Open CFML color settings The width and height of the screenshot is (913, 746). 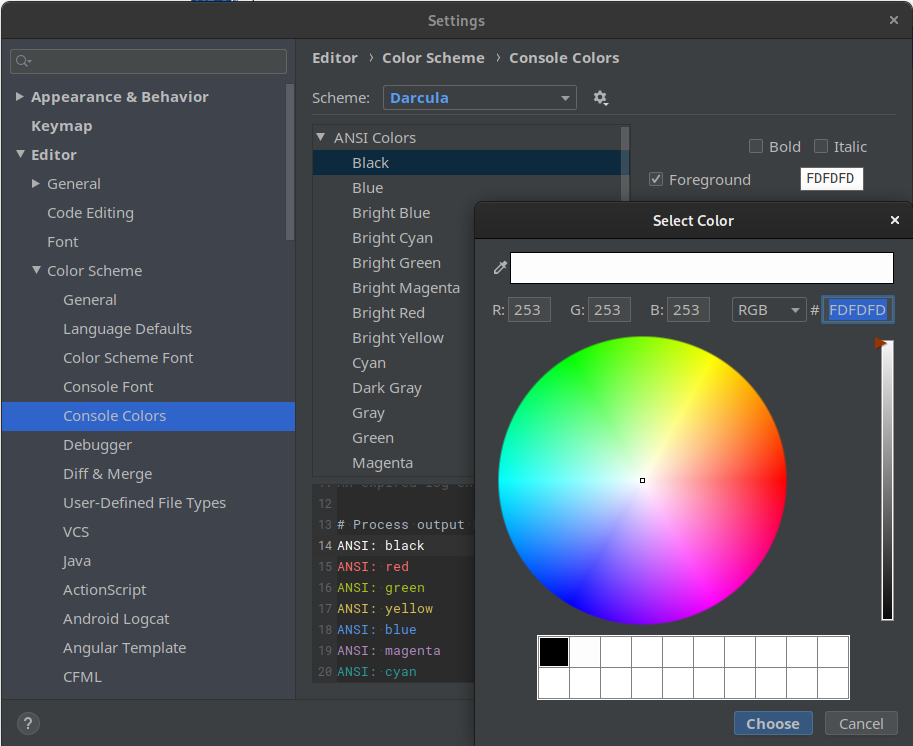pyautogui.click(x=82, y=677)
